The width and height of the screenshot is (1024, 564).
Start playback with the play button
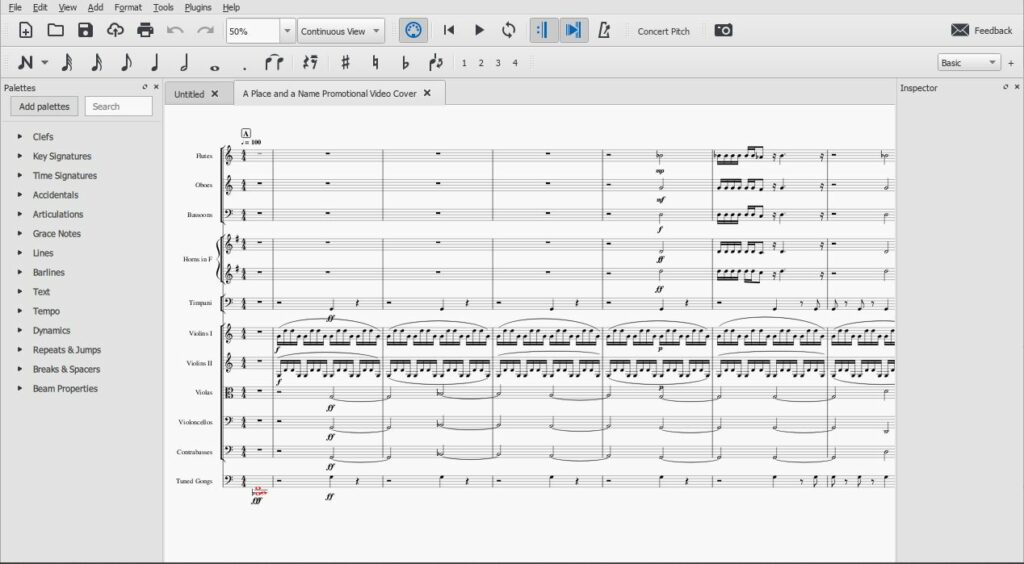479,31
